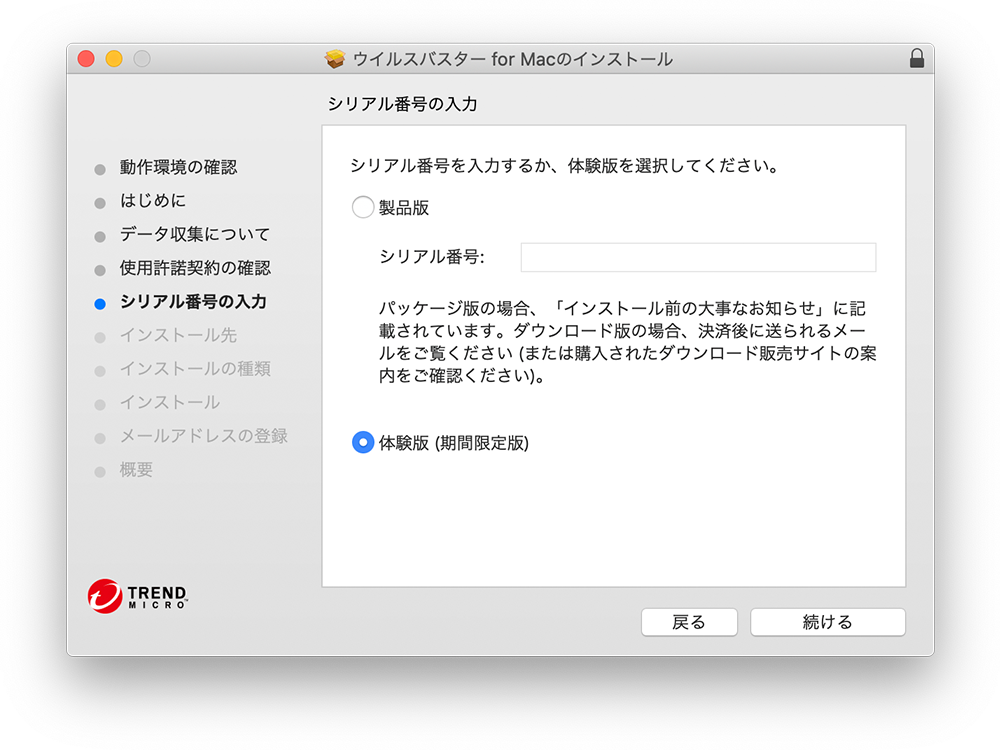1000x750 pixels.
Task: Open the 使用許諾契約の確認 step
Action: (x=194, y=269)
